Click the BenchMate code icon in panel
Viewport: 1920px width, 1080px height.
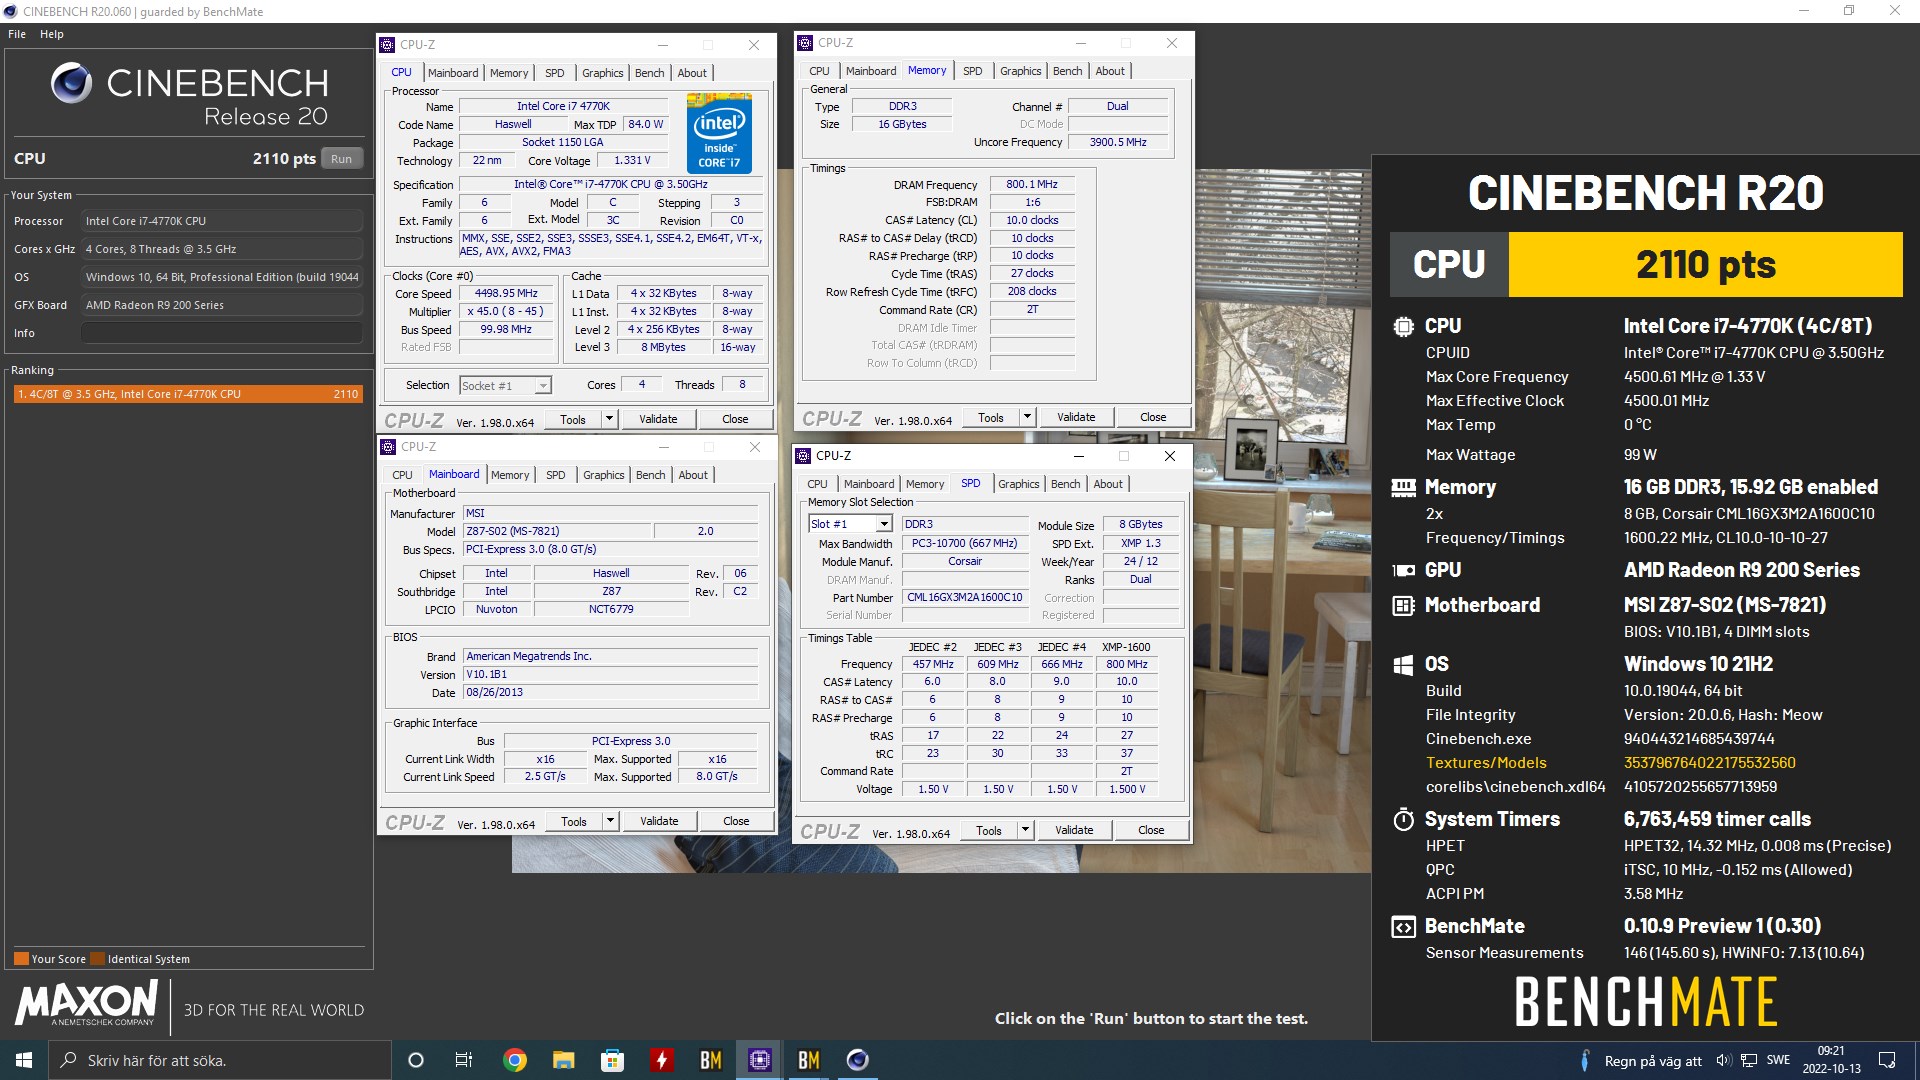pos(1403,927)
